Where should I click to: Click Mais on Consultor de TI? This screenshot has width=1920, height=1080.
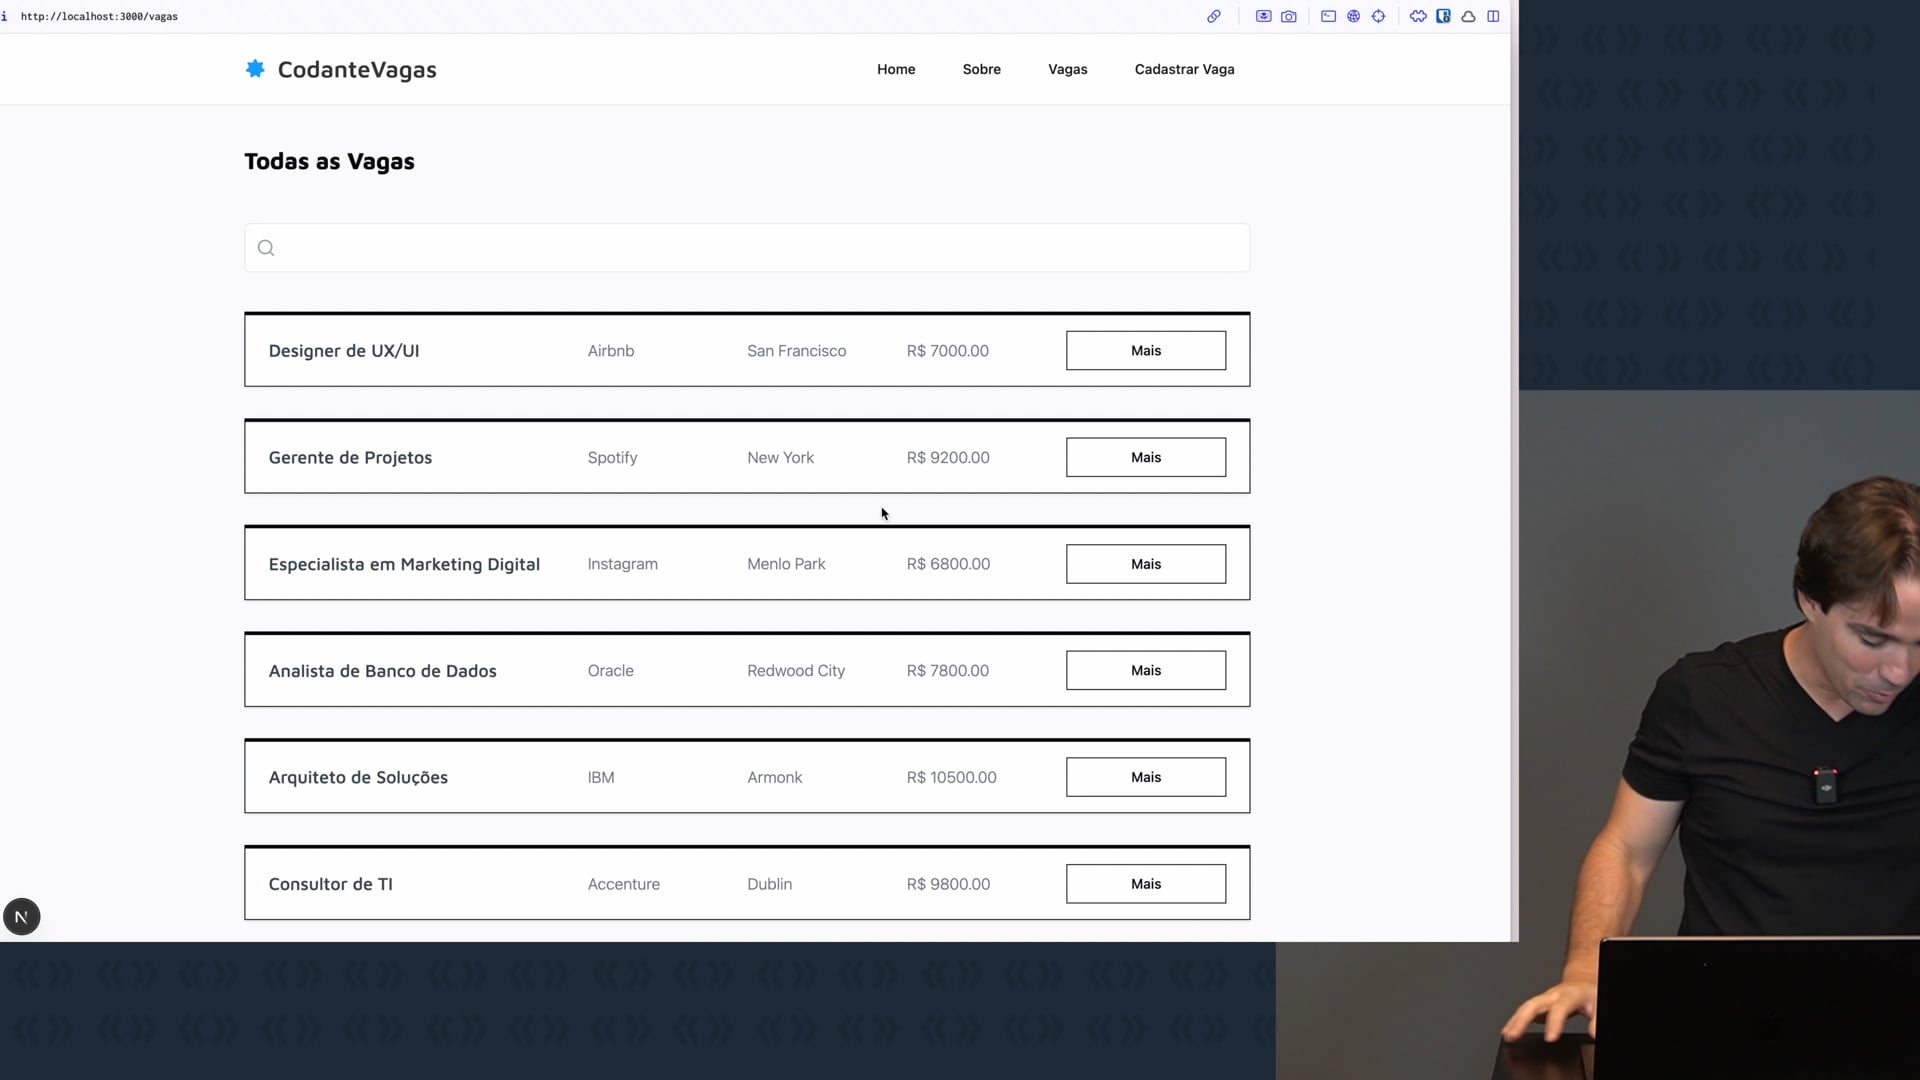[x=1145, y=884]
